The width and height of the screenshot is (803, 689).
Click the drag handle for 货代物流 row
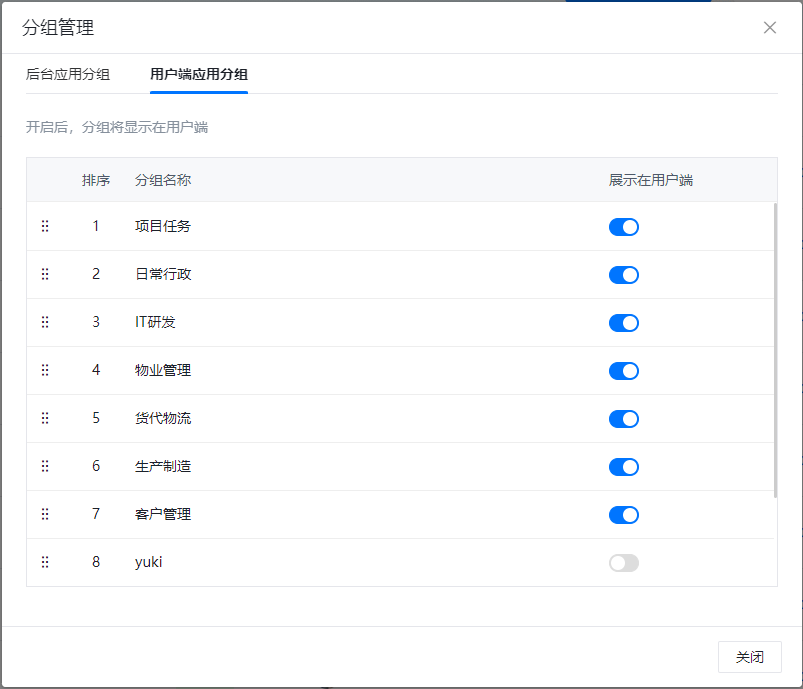45,418
